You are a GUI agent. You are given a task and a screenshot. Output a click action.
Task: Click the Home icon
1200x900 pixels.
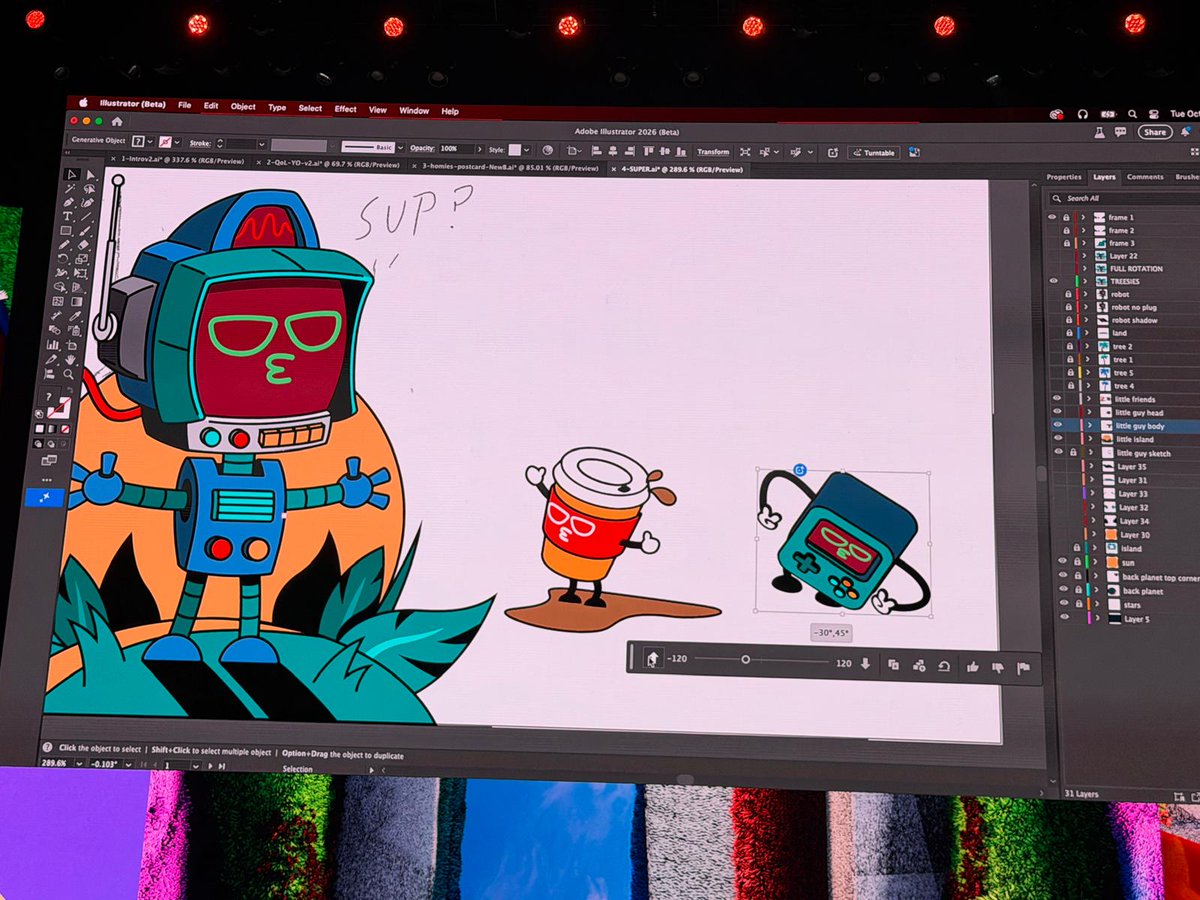coord(116,122)
